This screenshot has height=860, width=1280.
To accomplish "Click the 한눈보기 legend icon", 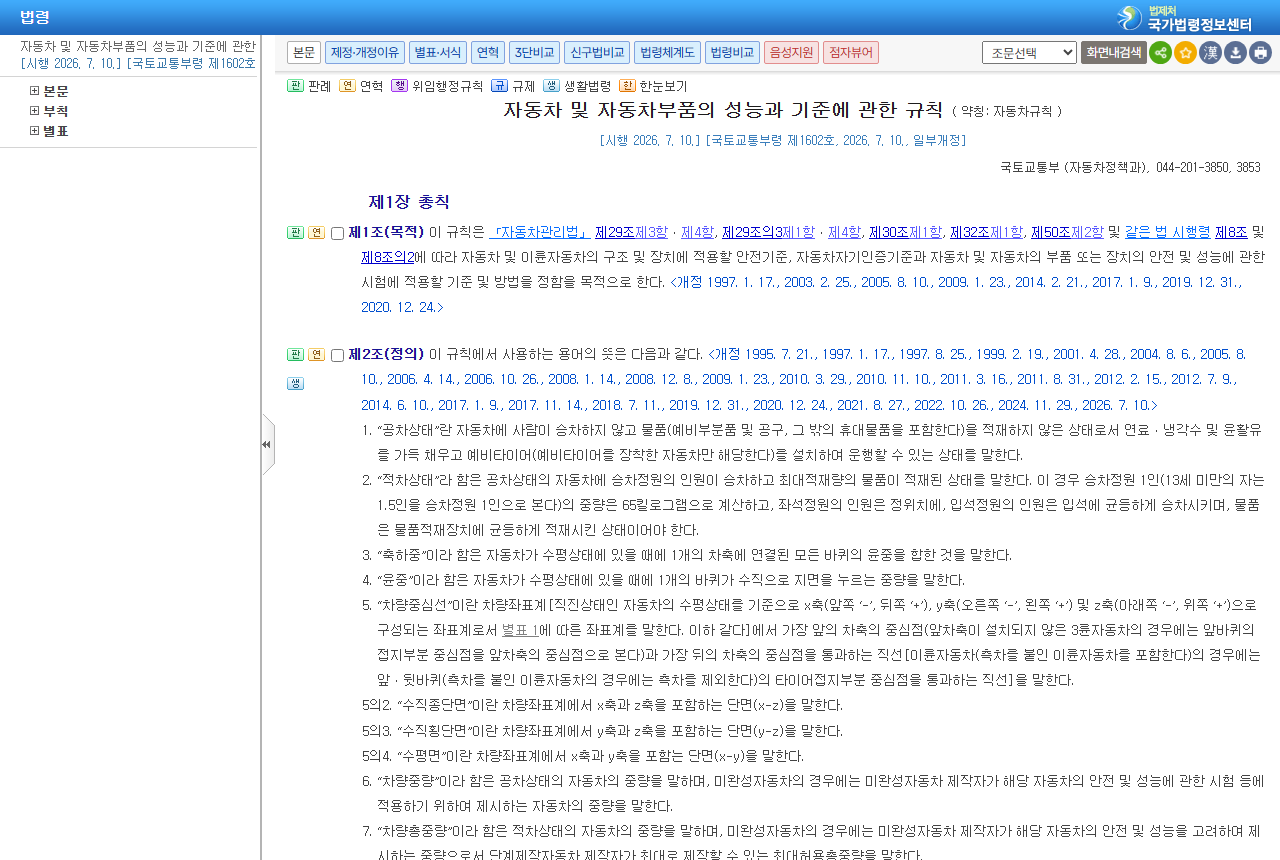I will (x=627, y=86).
